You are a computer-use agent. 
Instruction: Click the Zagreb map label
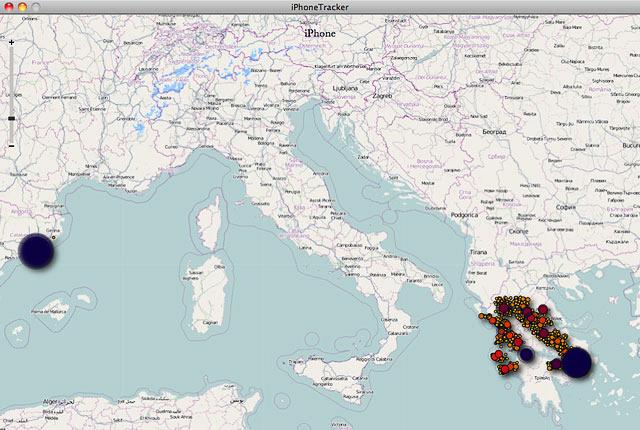coord(382,96)
